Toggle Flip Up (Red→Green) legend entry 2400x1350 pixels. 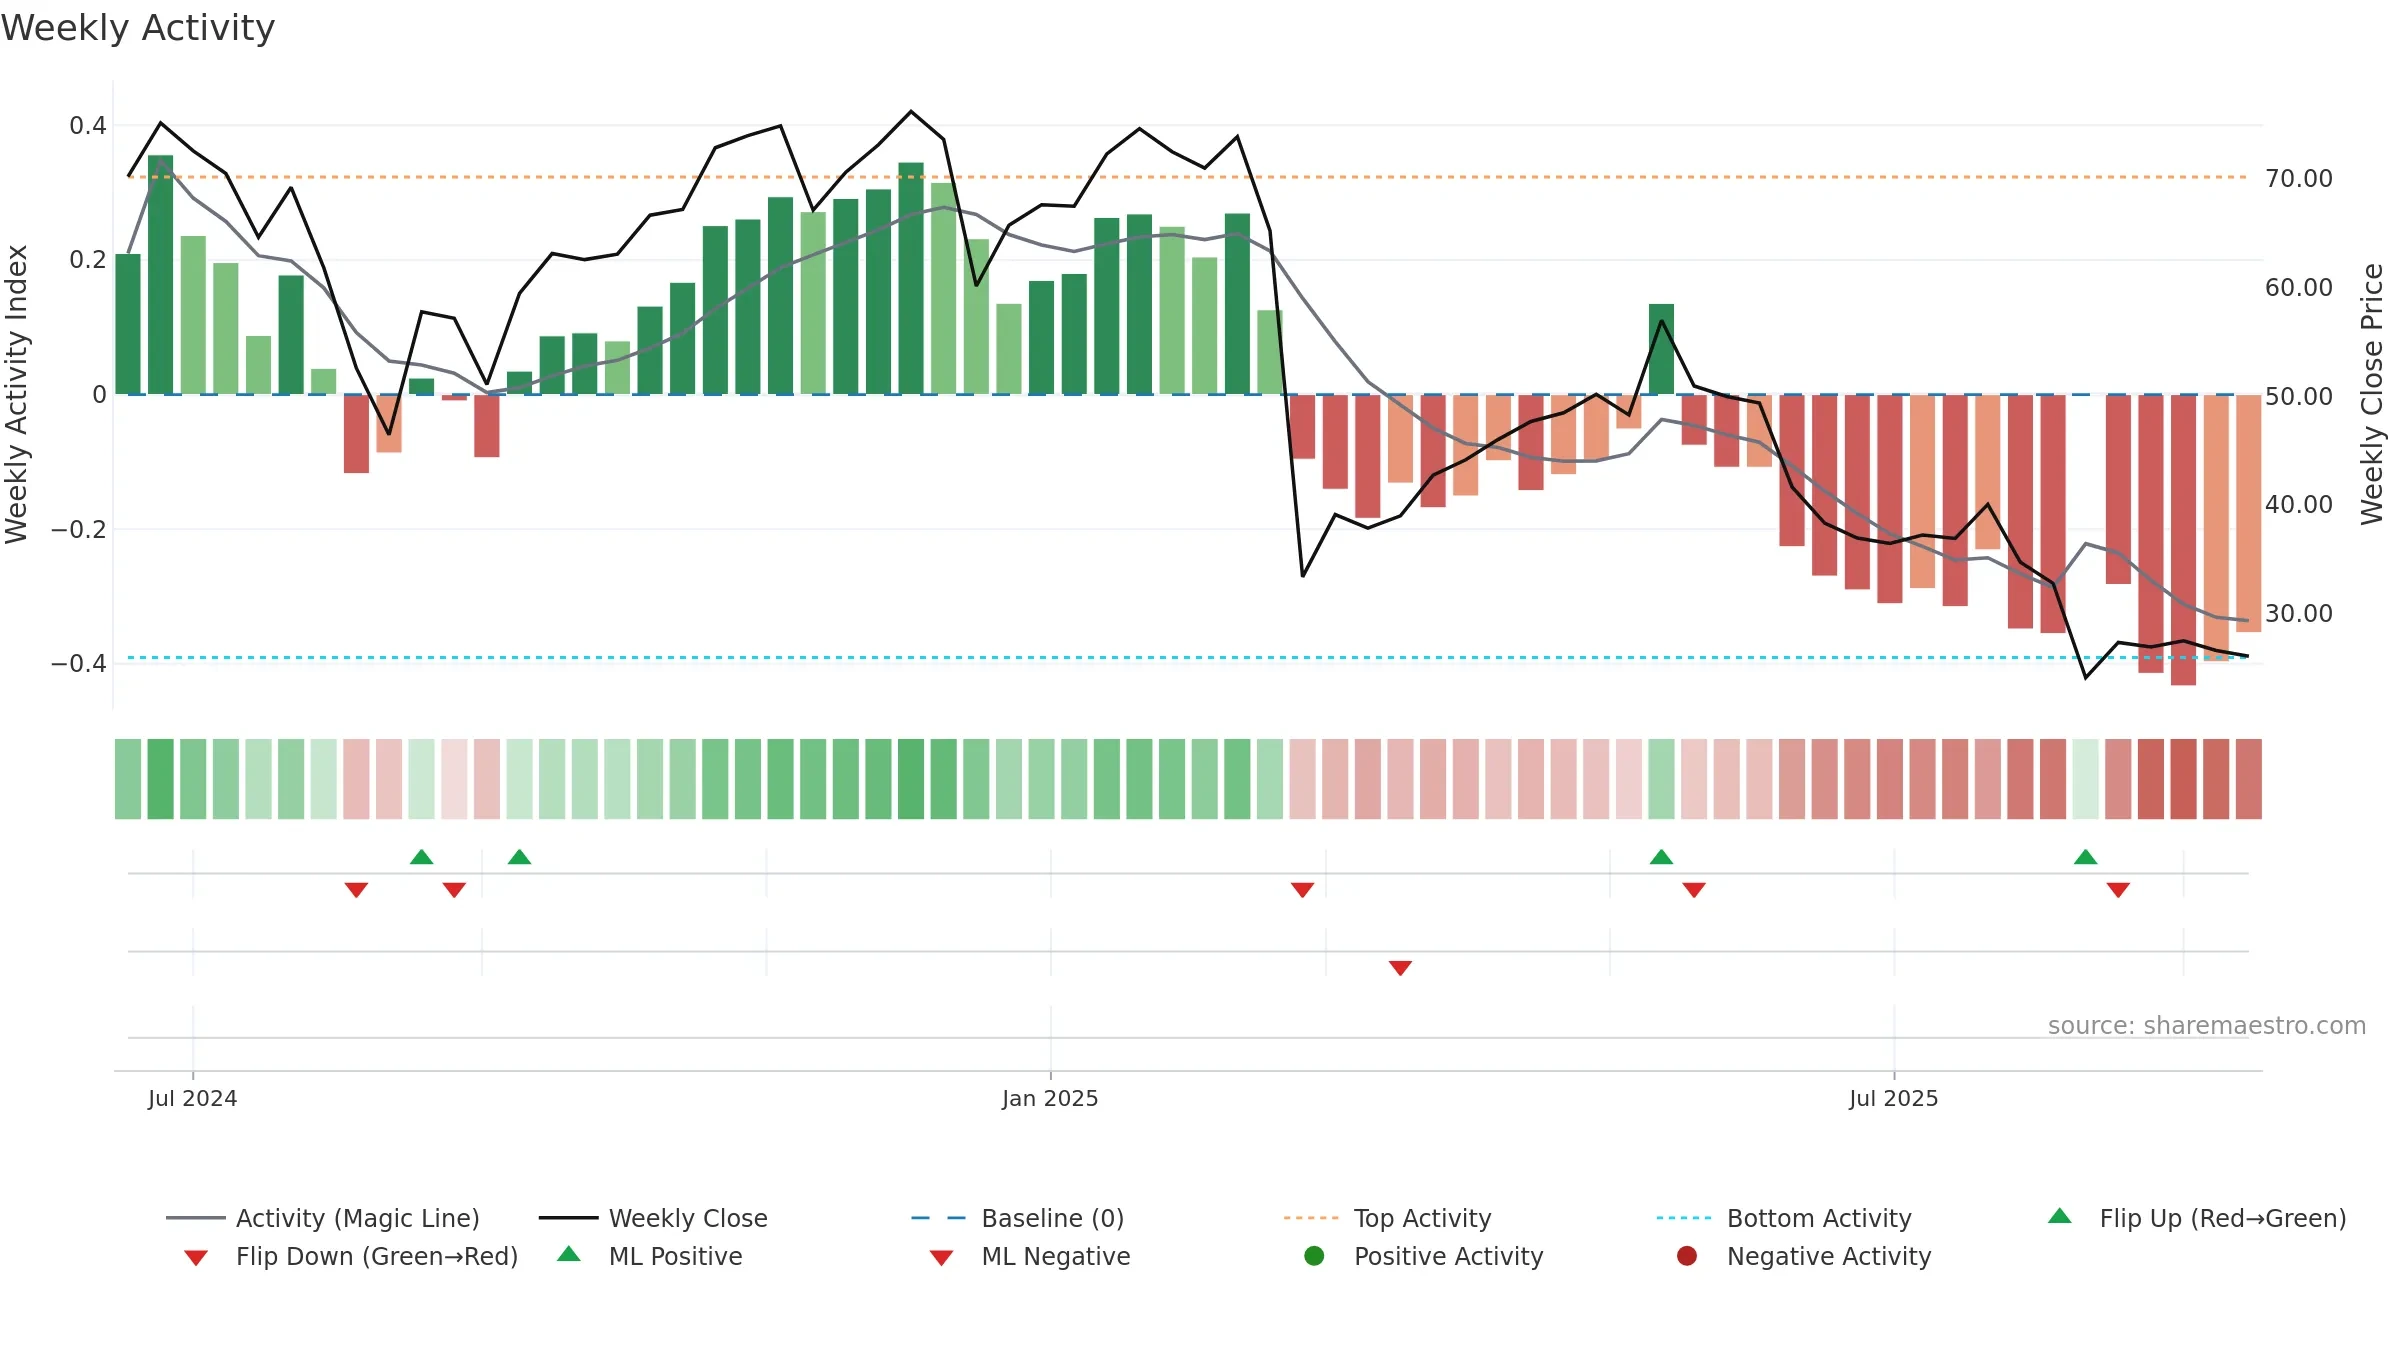click(x=2197, y=1218)
